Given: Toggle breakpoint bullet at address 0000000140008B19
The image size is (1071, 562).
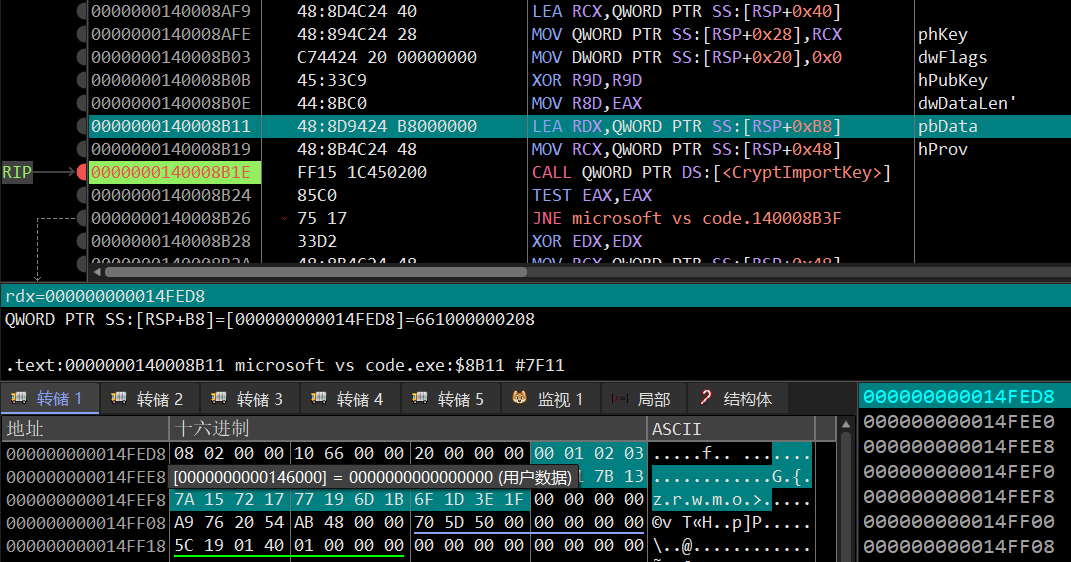Looking at the screenshot, I should [82, 149].
